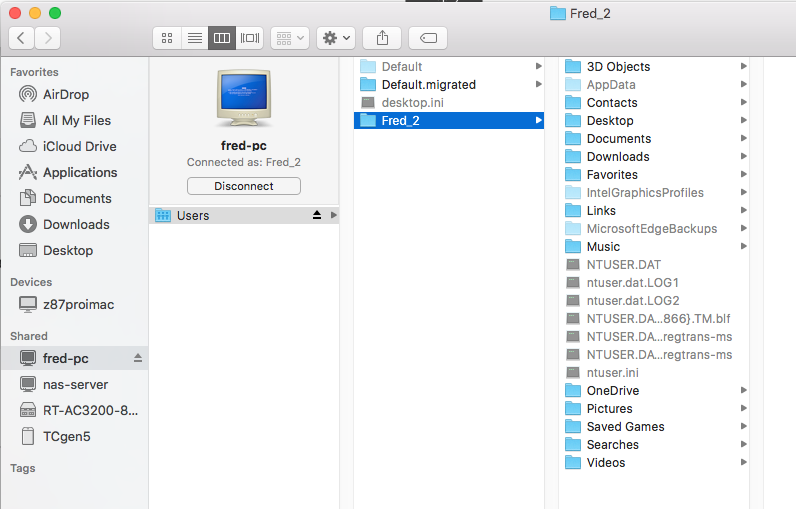Select the NTUSER.DA...866}.TM.blf file

(654, 319)
